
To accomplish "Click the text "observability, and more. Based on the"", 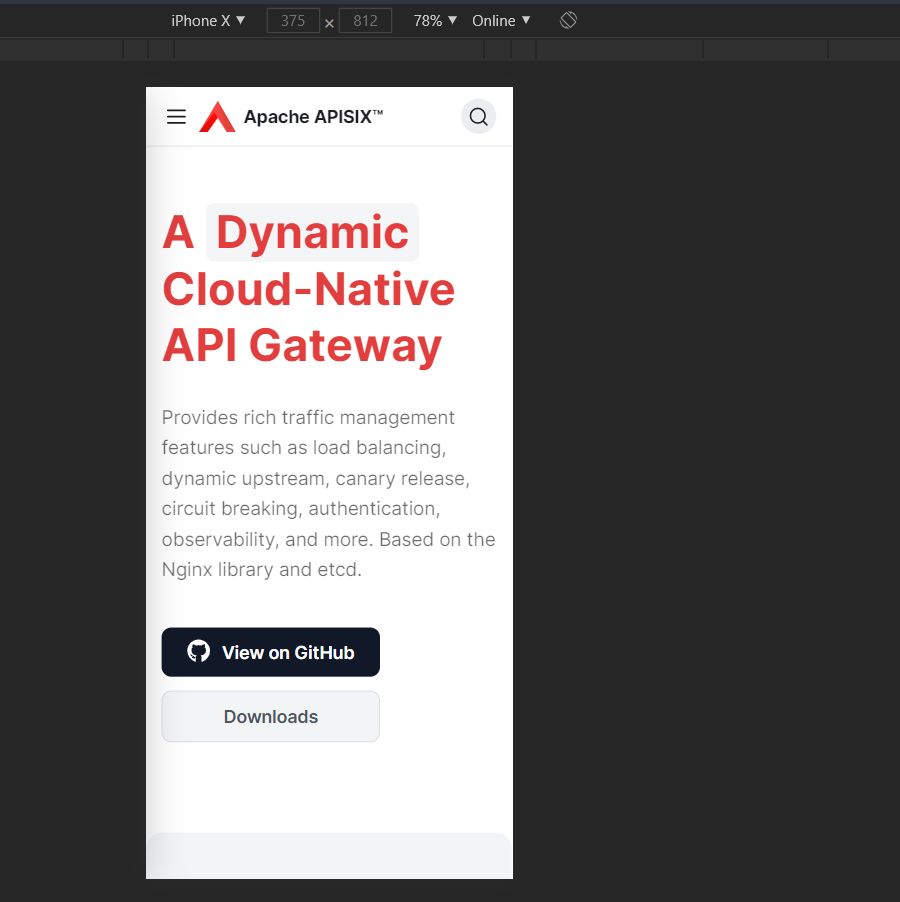I will [328, 539].
